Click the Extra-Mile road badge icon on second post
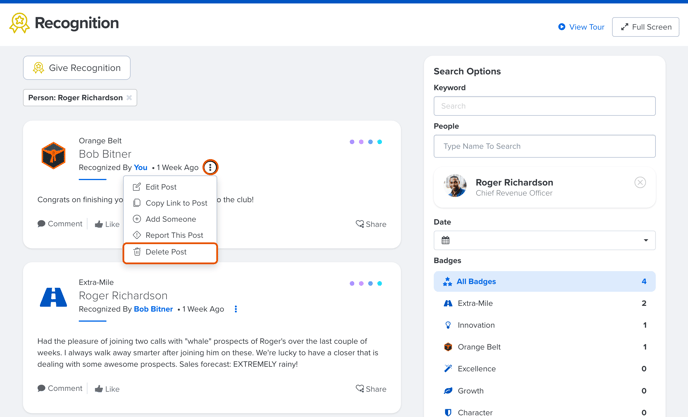Image resolution: width=688 pixels, height=417 pixels. pyautogui.click(x=54, y=297)
